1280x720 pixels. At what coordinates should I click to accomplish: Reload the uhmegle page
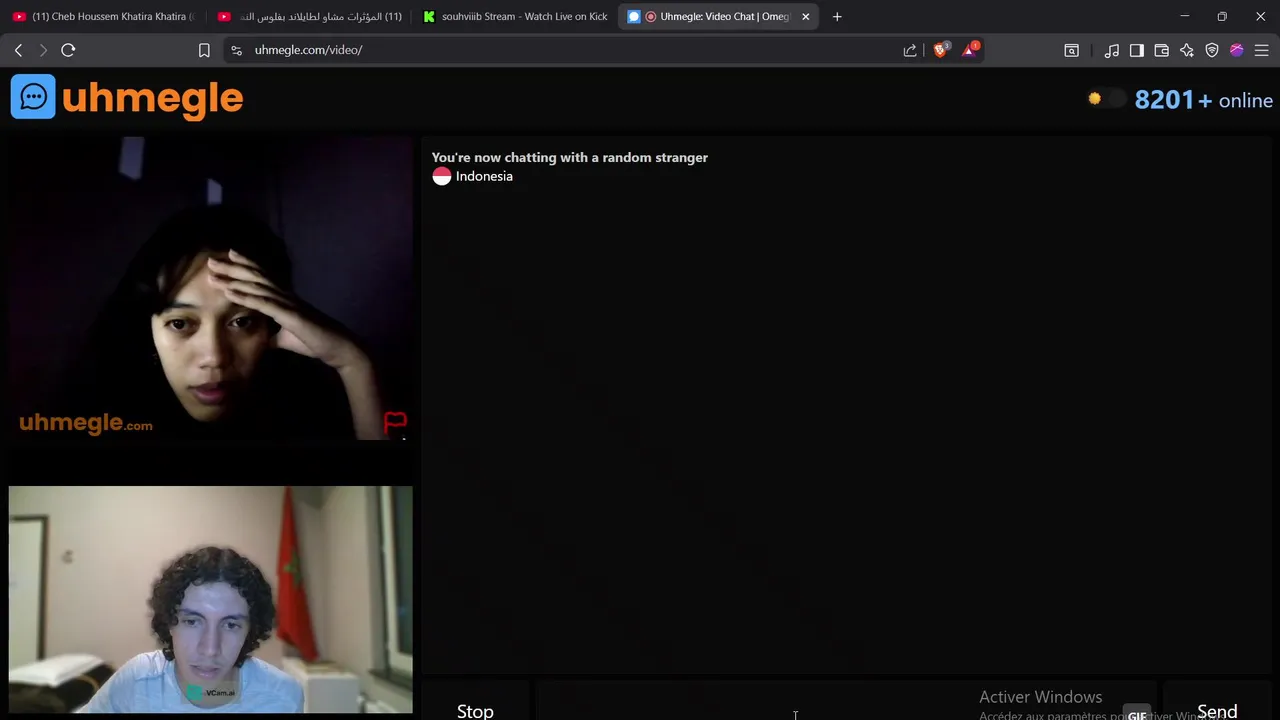pos(68,50)
